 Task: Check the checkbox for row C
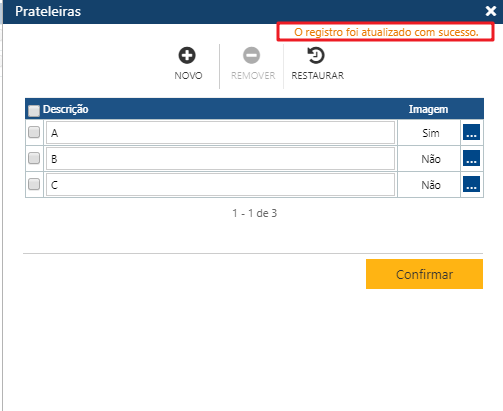[x=34, y=184]
